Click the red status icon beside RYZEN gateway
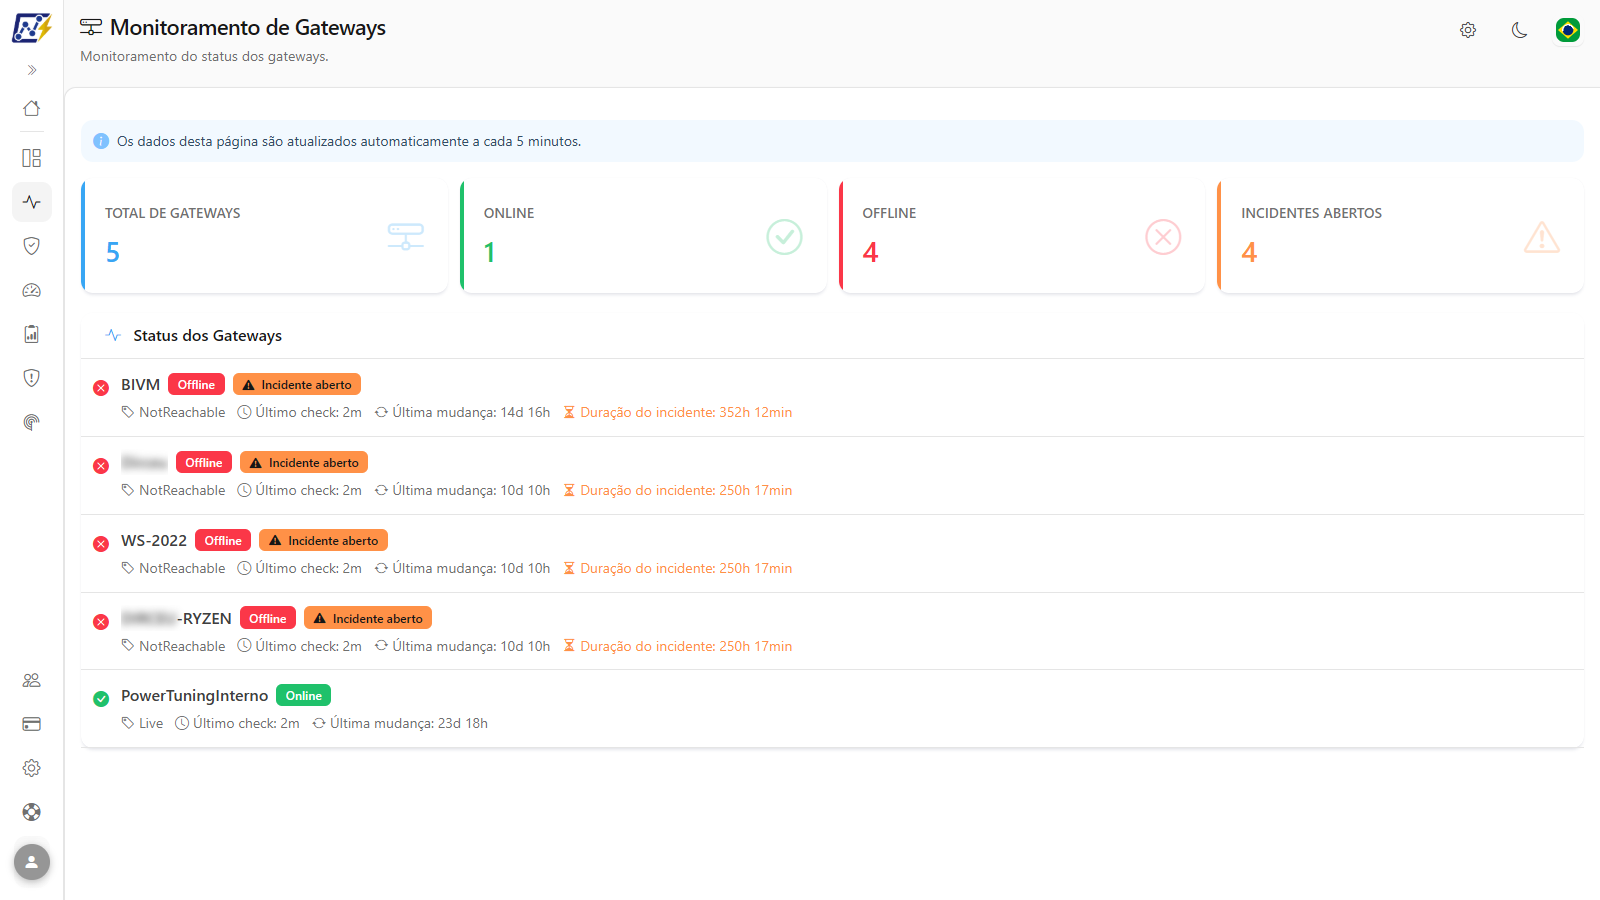The image size is (1600, 900). point(101,622)
